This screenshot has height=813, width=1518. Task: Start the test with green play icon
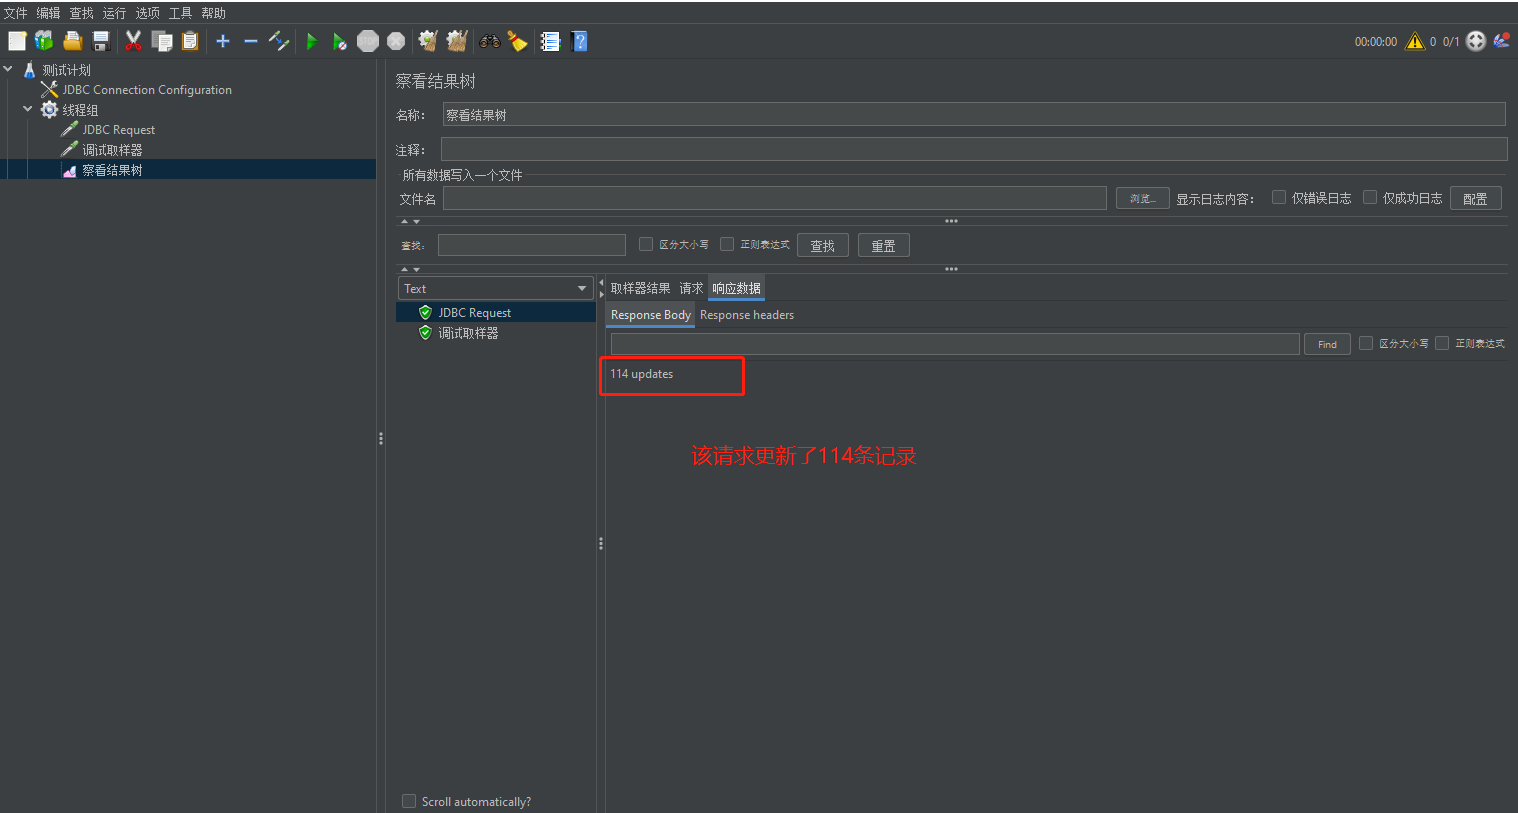(312, 41)
